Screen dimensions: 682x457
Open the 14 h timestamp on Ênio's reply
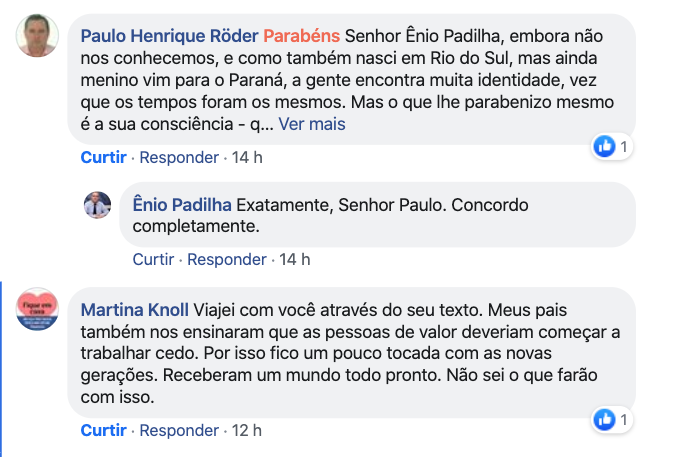click(294, 259)
